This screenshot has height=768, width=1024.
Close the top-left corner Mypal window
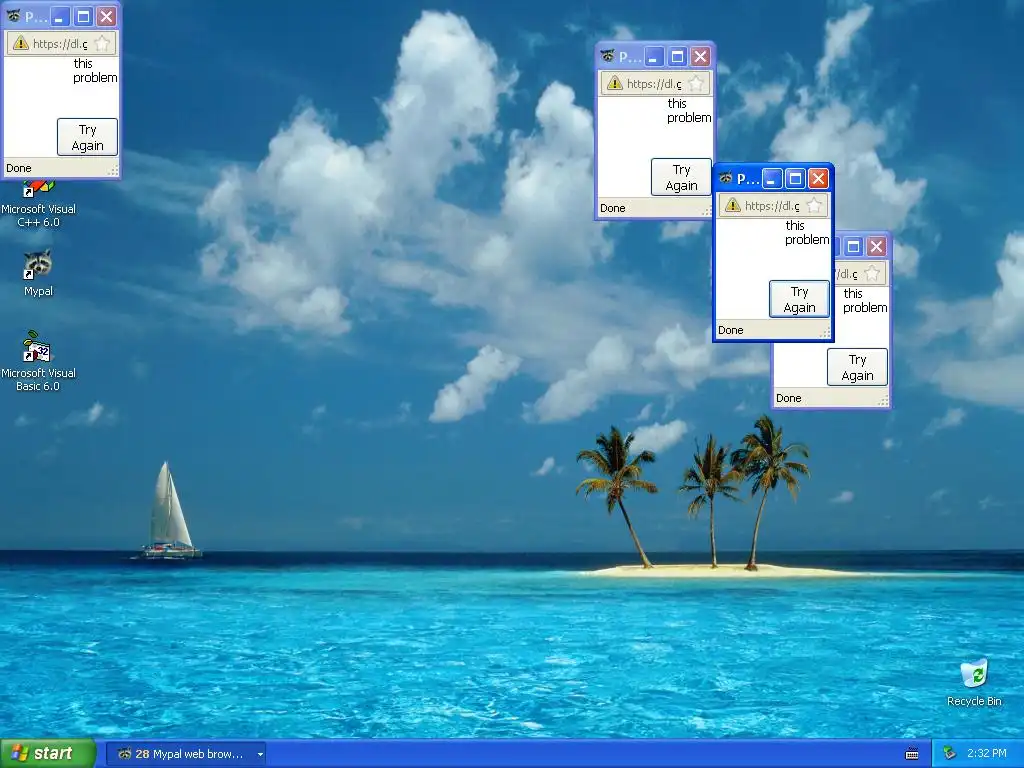pyautogui.click(x=106, y=16)
